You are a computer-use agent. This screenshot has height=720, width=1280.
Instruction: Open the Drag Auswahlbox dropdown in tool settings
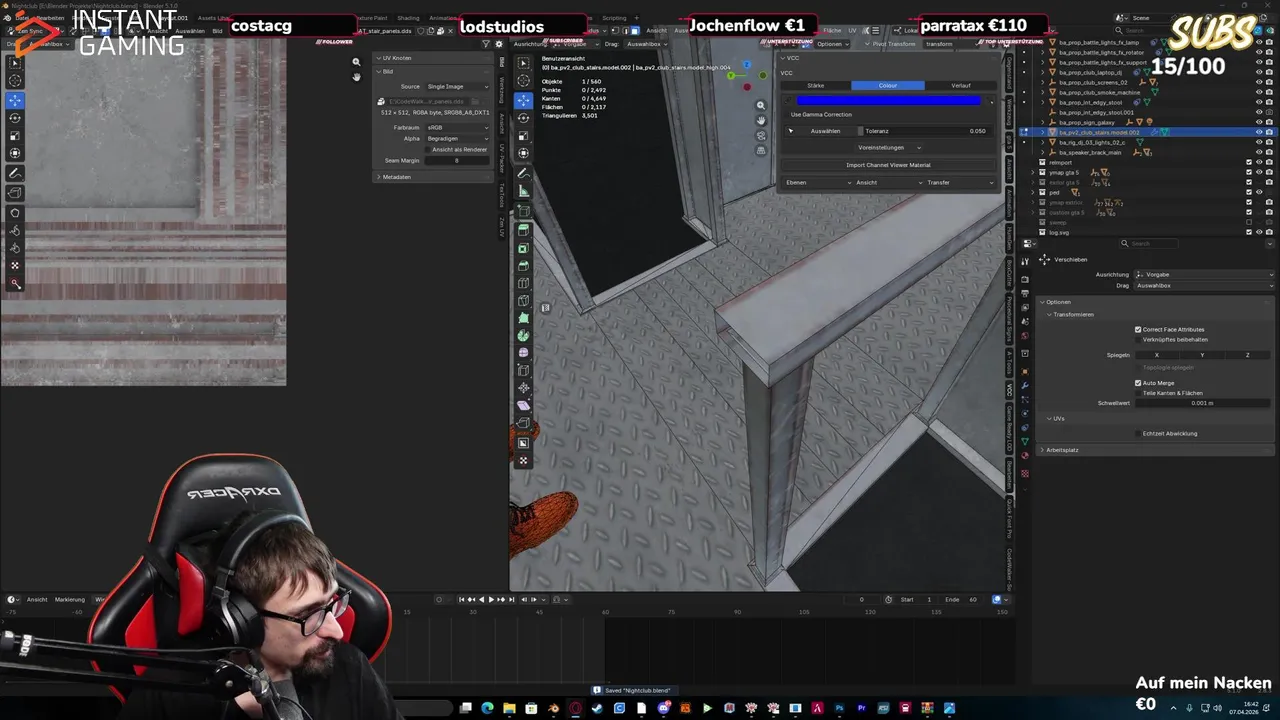pyautogui.click(x=1204, y=285)
